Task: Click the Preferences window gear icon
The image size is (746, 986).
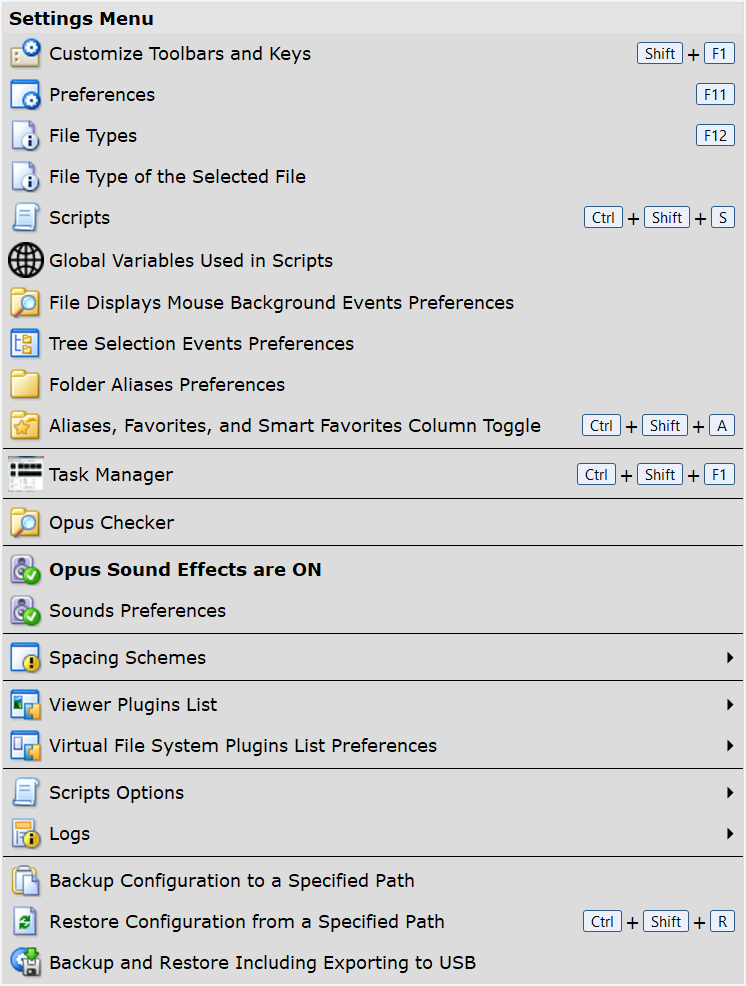Action: [25, 95]
